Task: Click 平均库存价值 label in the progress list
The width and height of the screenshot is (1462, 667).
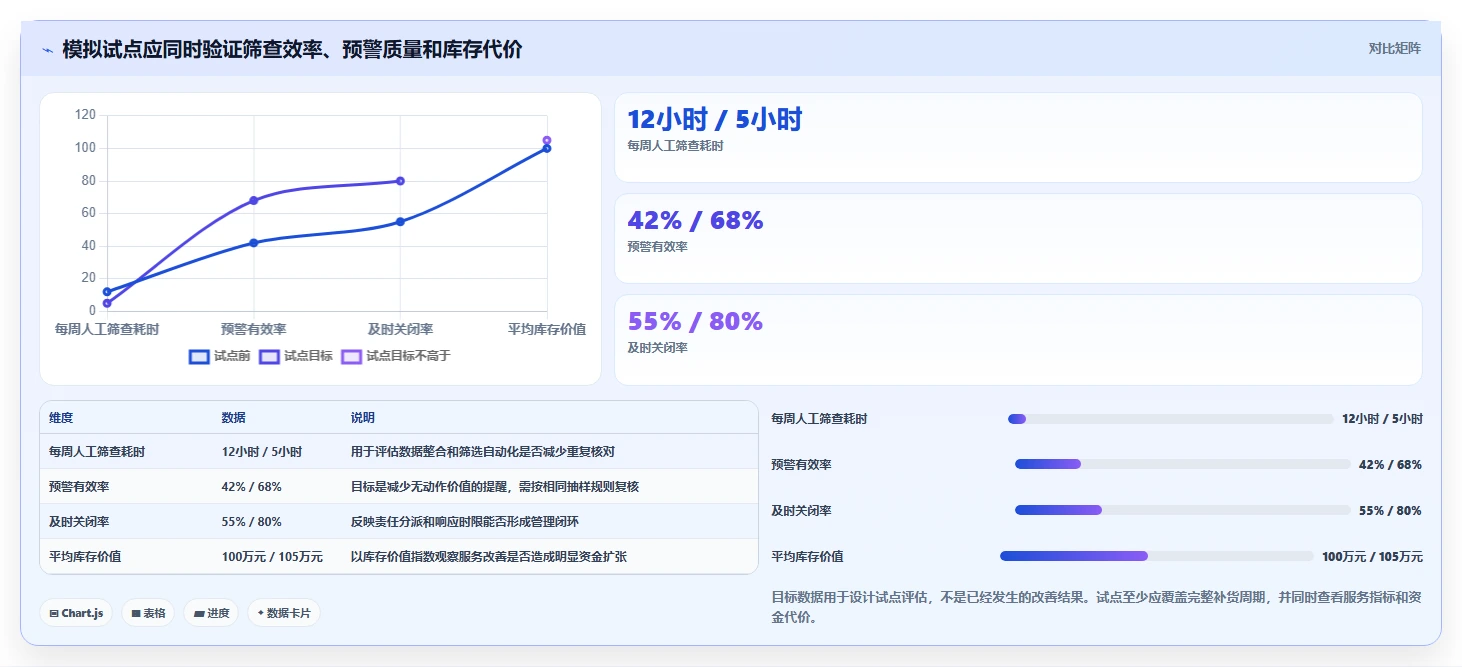Action: click(807, 557)
